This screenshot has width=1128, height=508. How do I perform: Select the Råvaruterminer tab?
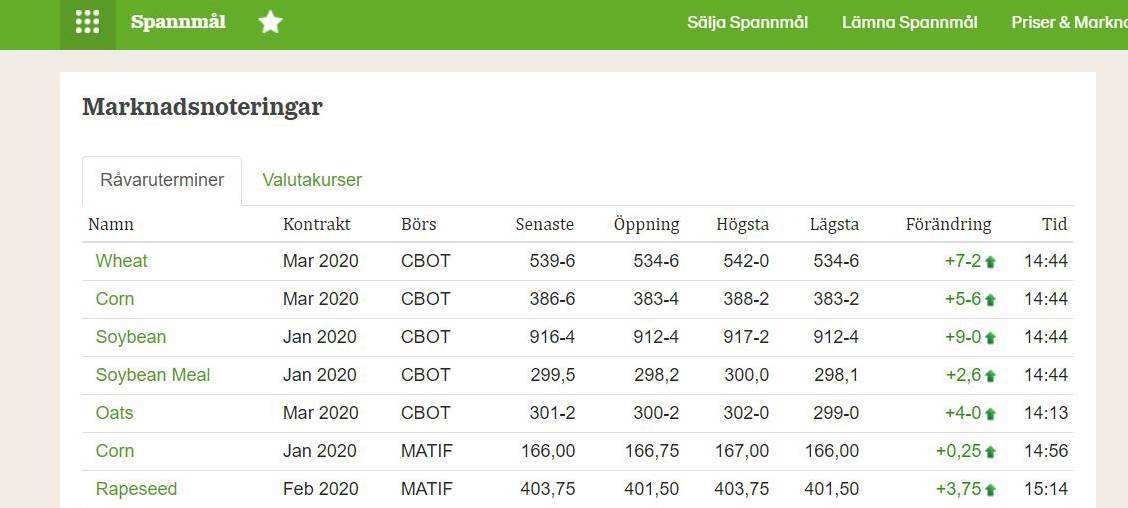point(162,181)
